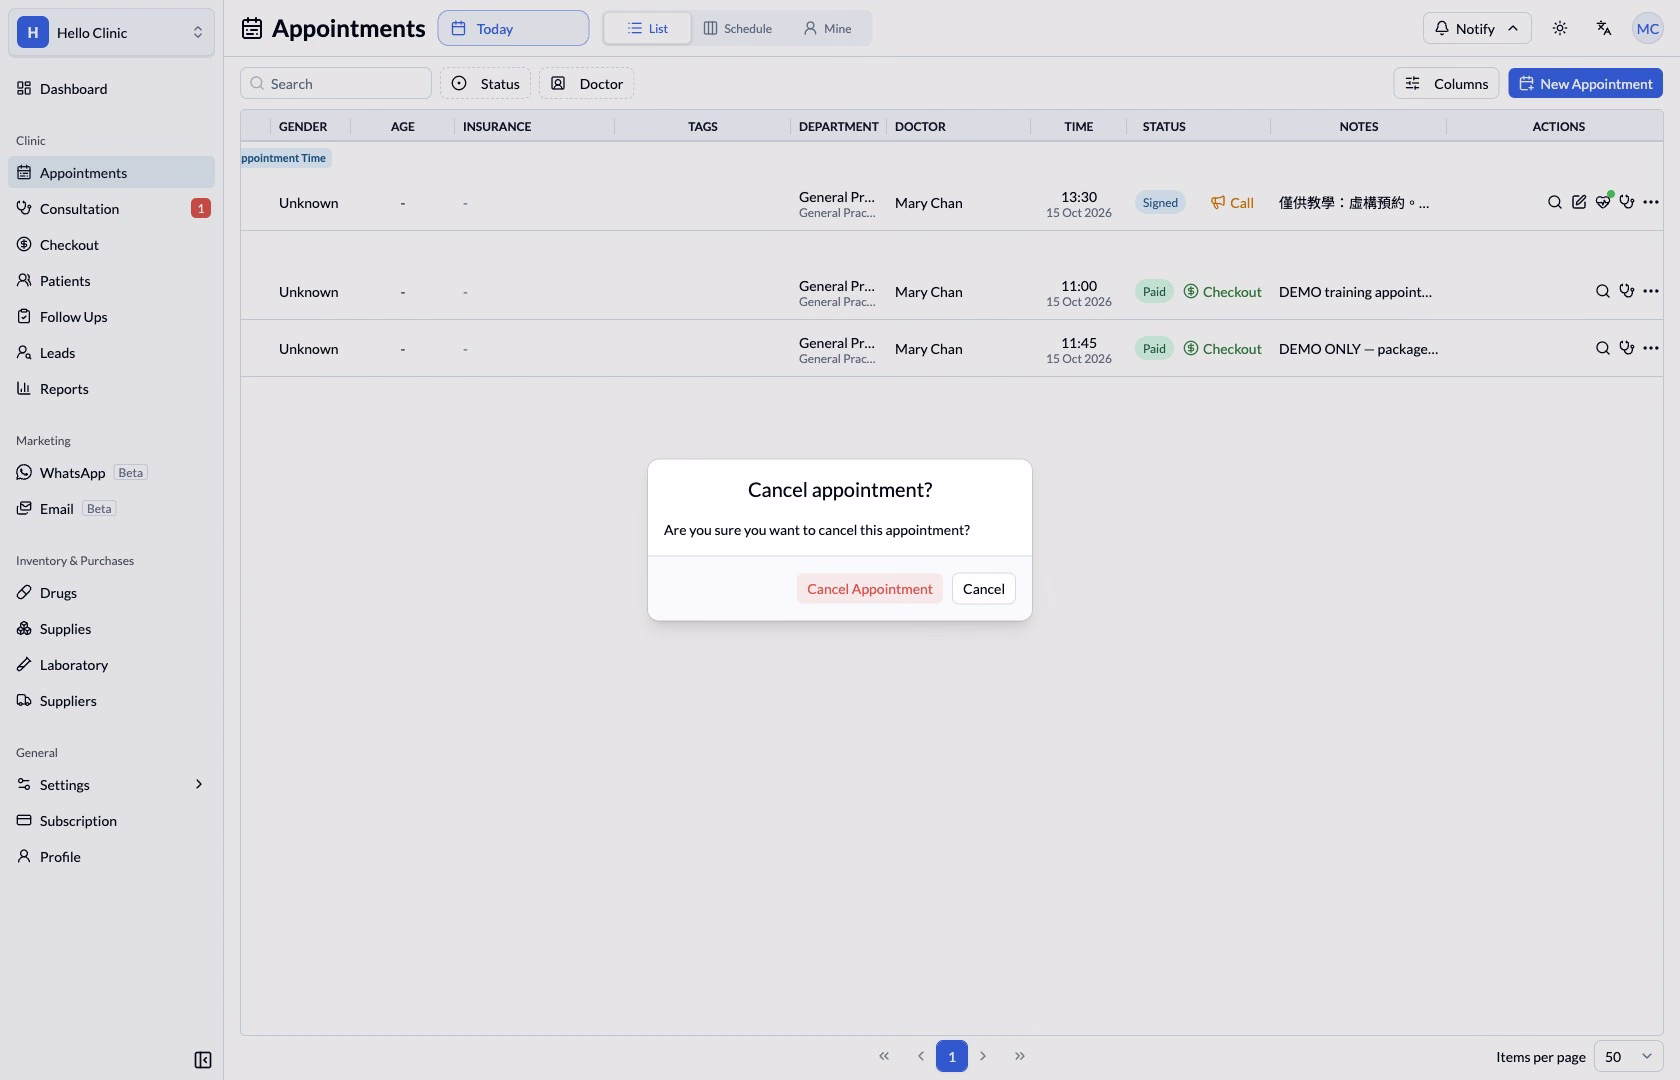Screen dimensions: 1680x1080
Task: Open Consultation in sidebar
Action: [x=111, y=209]
